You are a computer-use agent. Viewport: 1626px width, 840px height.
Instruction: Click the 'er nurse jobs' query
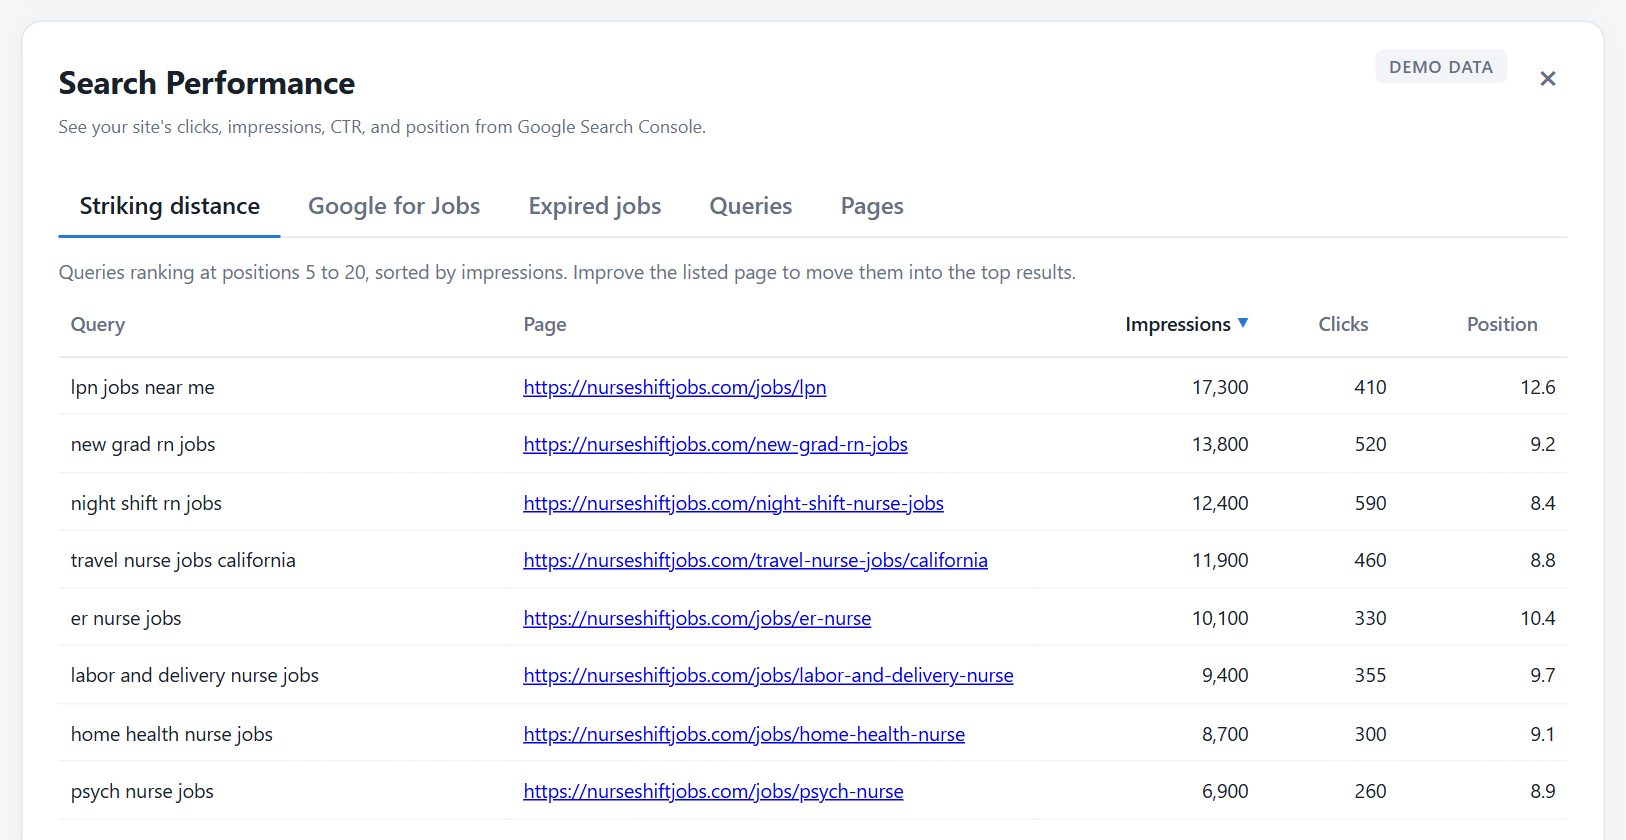pos(126,618)
